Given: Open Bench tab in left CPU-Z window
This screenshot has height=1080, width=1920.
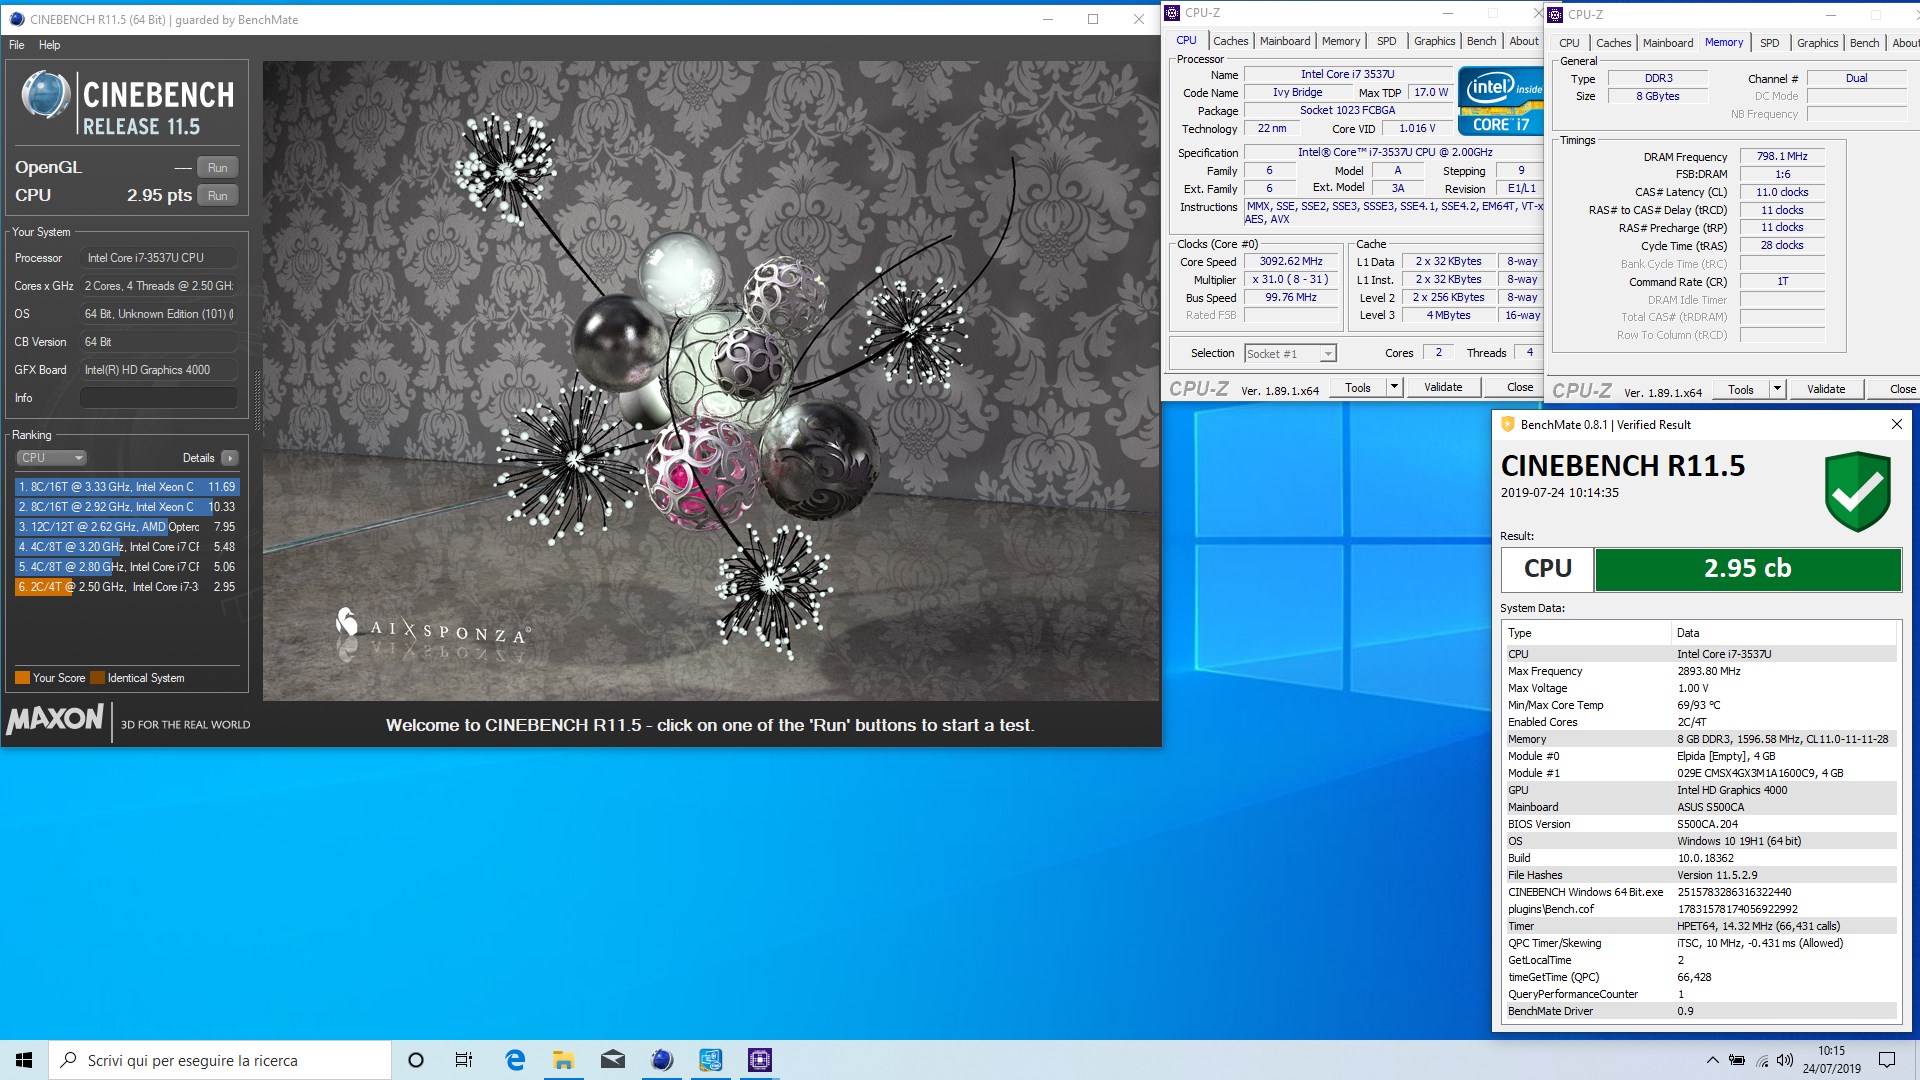Looking at the screenshot, I should tap(1481, 41).
